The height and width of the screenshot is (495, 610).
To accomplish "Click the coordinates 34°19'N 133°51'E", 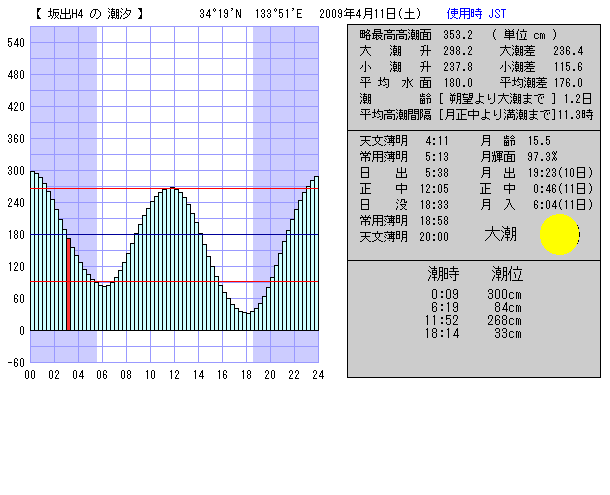I will point(251,14).
